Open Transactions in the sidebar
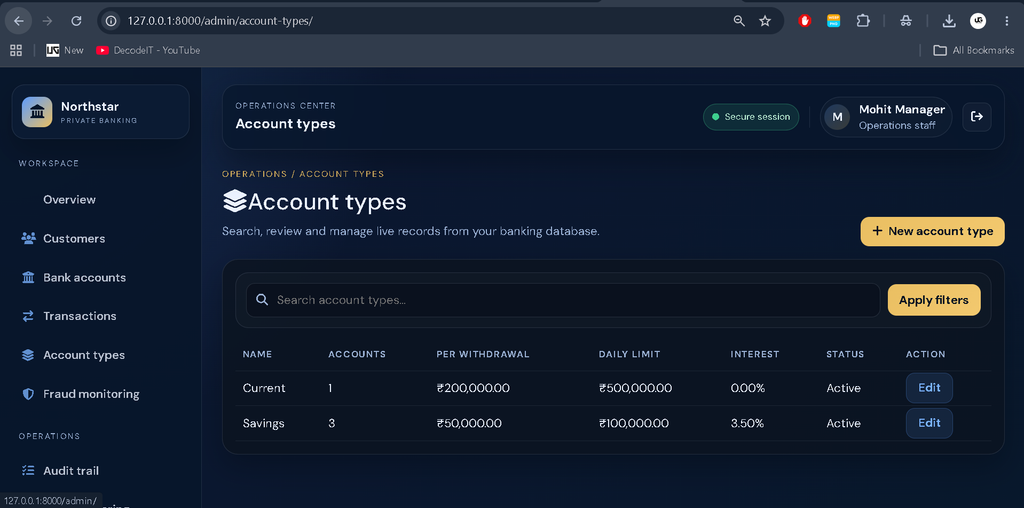The height and width of the screenshot is (508, 1024). coord(80,316)
